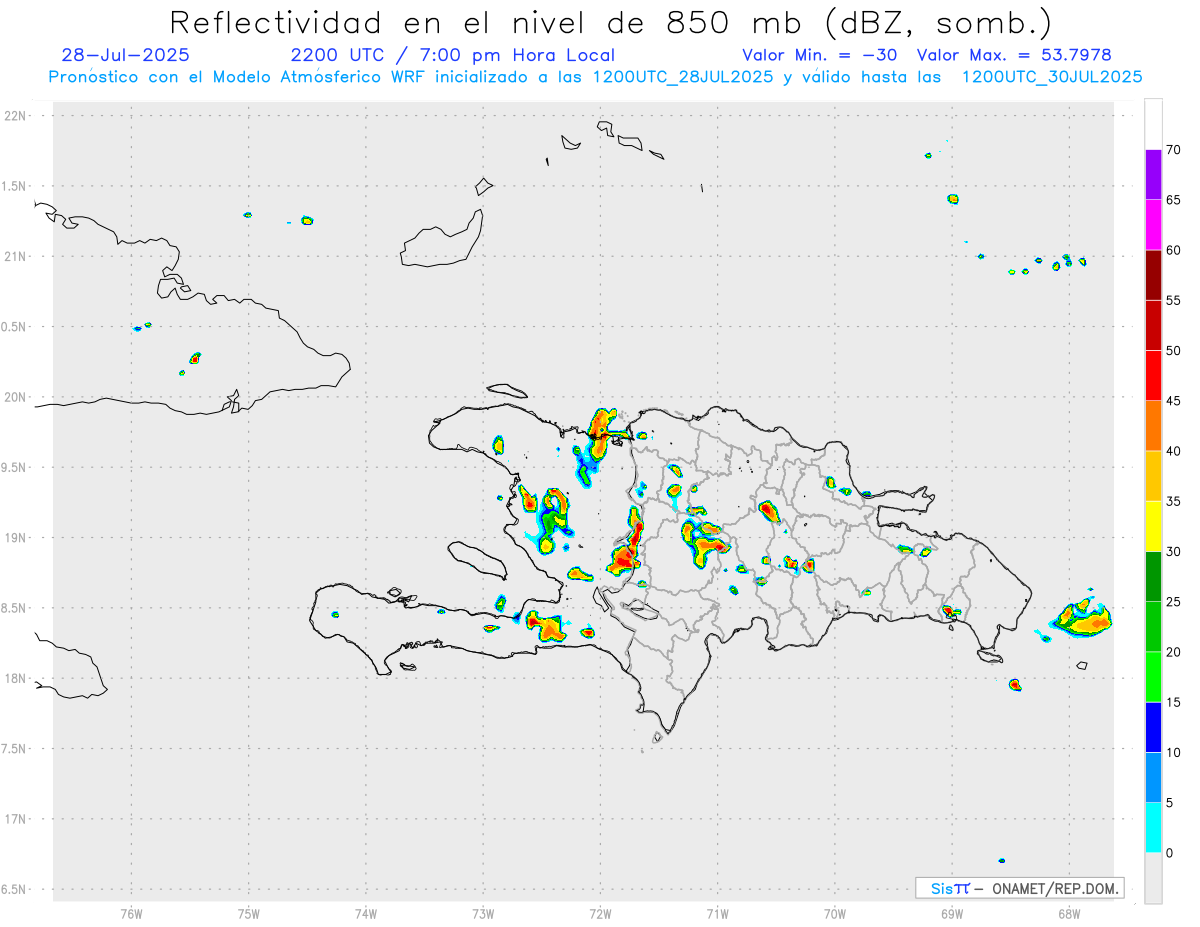This screenshot has height=927, width=1200.
Task: Click the colorbar value label '45'
Action: pos(1173,401)
